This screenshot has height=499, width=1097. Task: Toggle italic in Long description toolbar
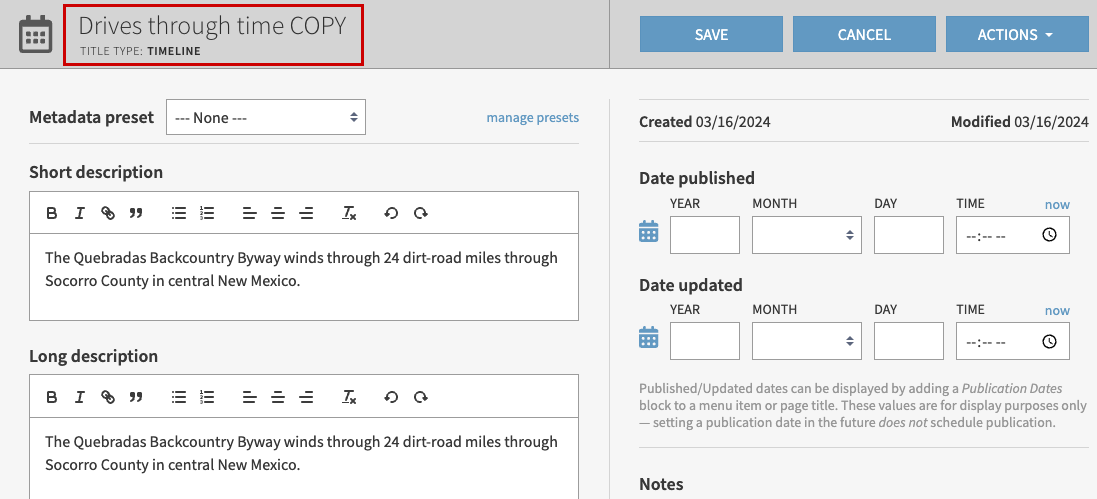click(80, 398)
